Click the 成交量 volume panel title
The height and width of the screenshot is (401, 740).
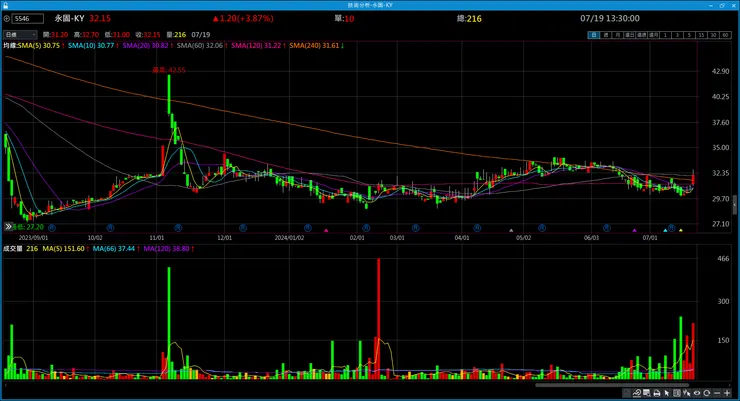pos(13,249)
